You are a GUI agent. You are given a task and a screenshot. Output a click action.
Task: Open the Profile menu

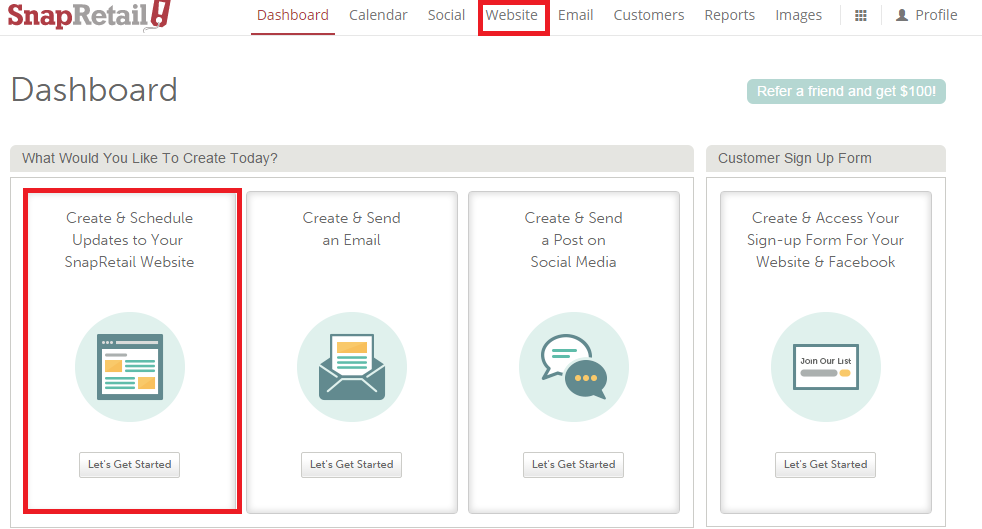pyautogui.click(x=927, y=15)
